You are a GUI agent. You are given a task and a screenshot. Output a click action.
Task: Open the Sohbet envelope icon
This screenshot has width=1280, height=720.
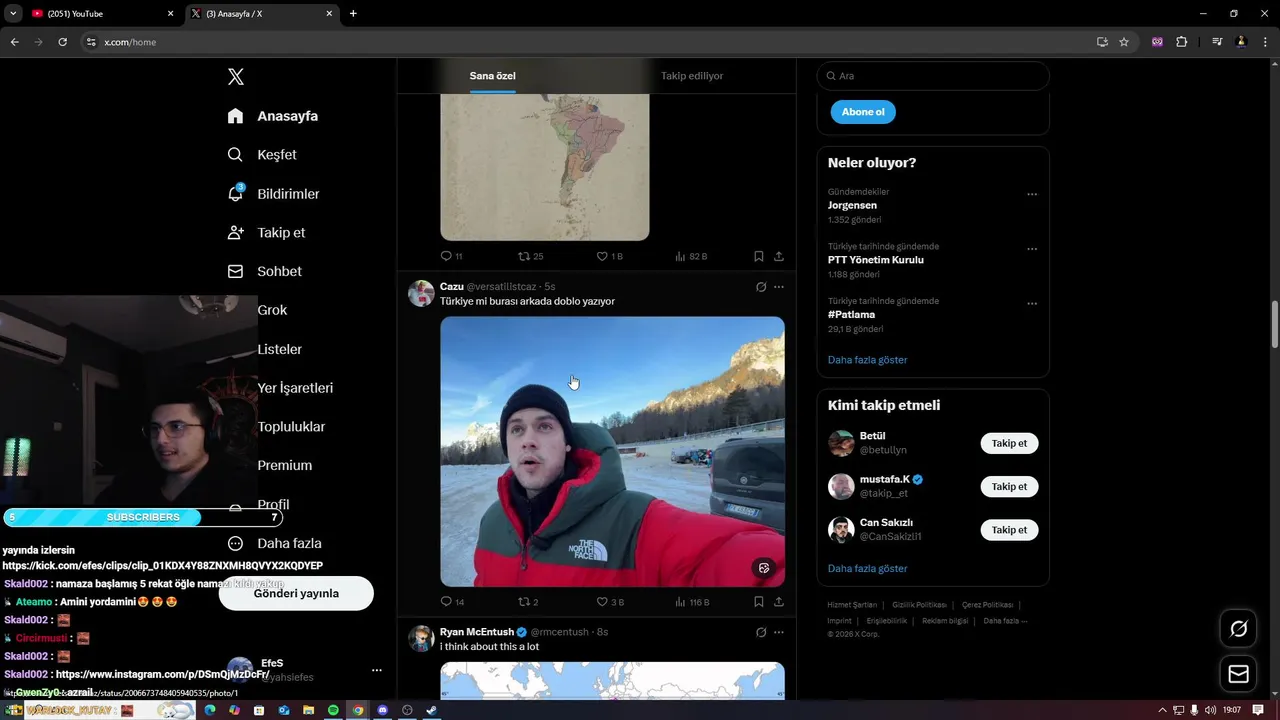point(235,271)
